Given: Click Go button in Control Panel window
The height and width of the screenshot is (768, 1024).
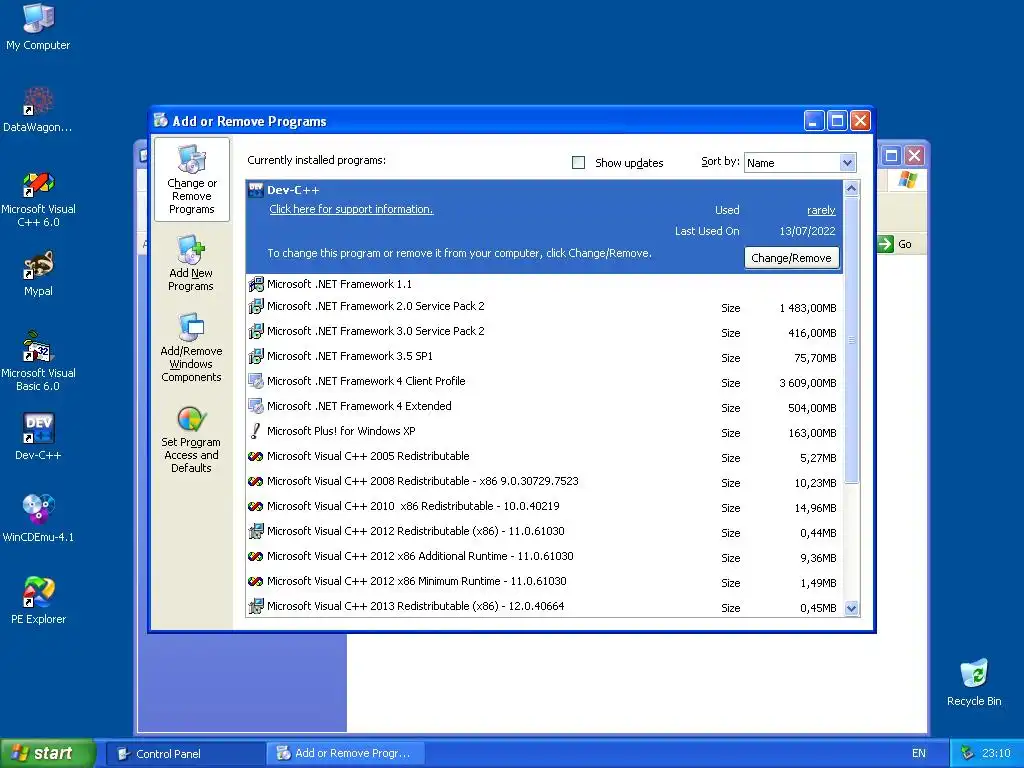Looking at the screenshot, I should click(895, 244).
